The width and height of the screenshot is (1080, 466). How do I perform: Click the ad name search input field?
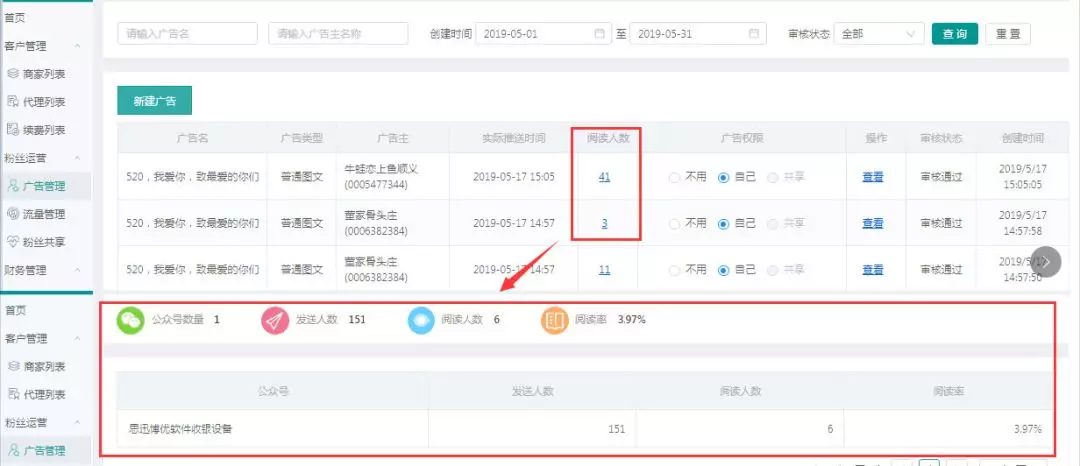coord(187,33)
